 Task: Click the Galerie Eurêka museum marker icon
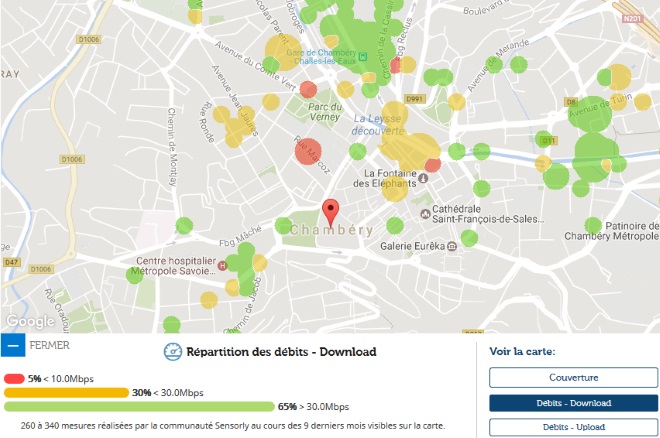coord(453,245)
